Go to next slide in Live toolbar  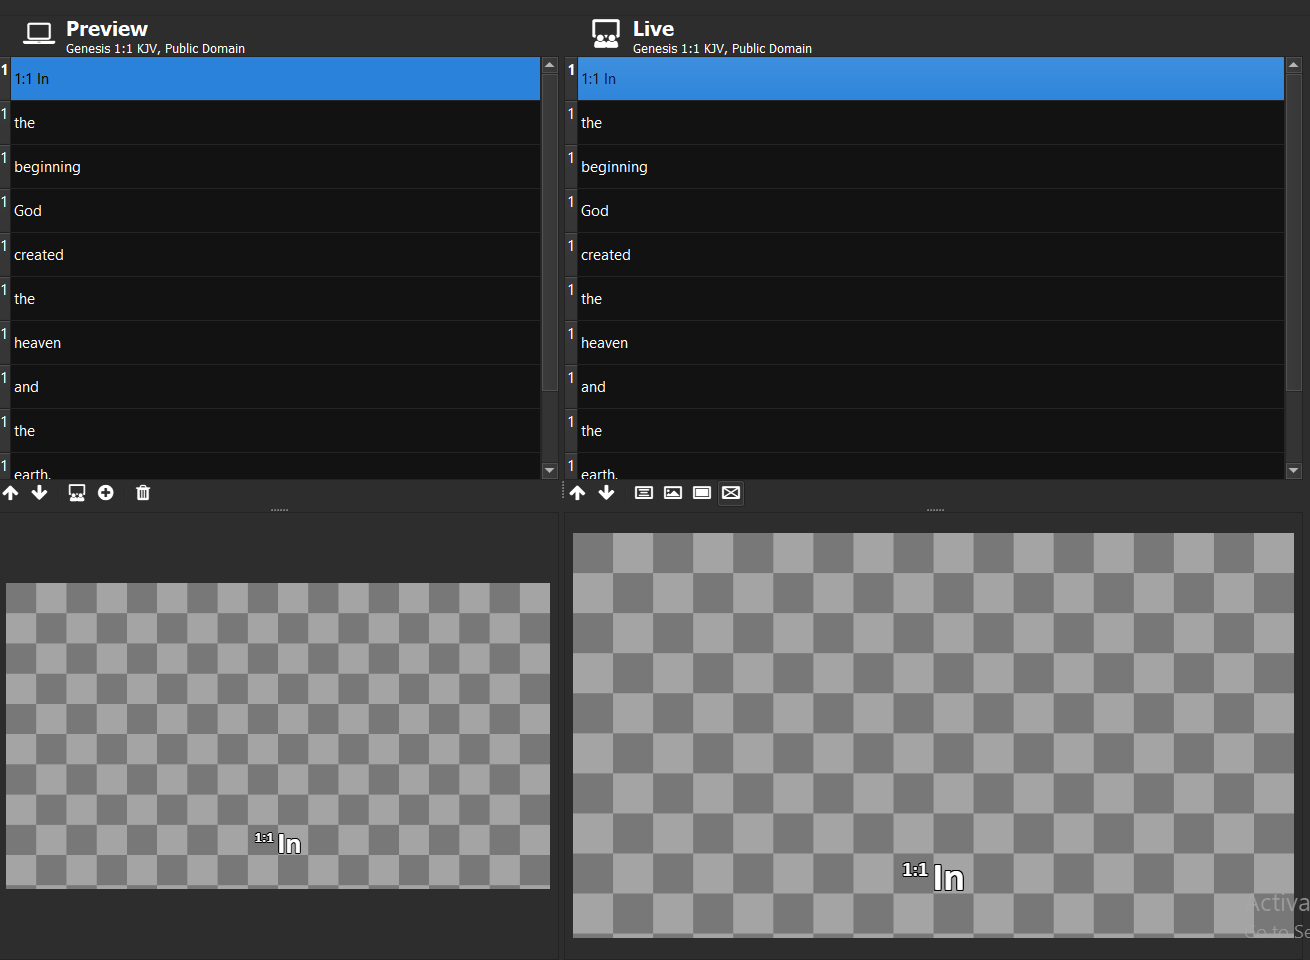(x=606, y=493)
